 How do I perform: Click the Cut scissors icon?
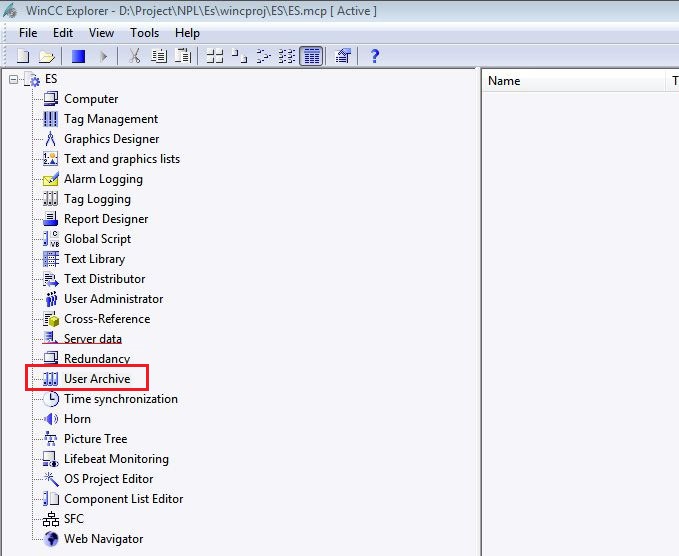(135, 56)
